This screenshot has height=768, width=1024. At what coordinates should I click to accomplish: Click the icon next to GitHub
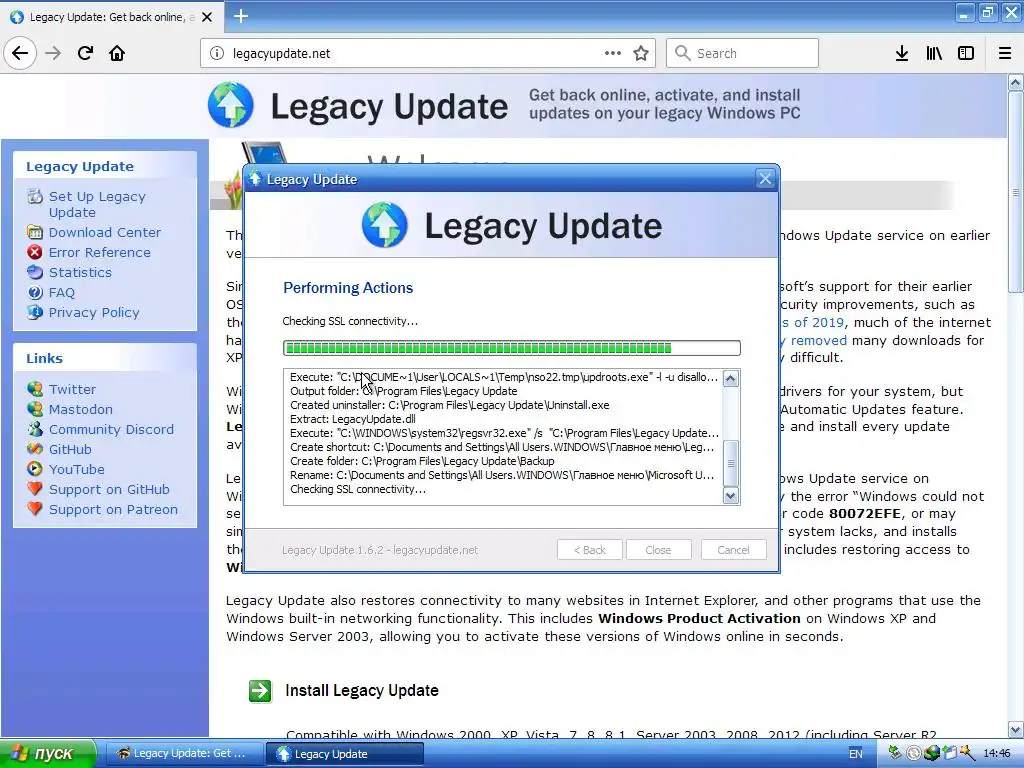(35, 449)
